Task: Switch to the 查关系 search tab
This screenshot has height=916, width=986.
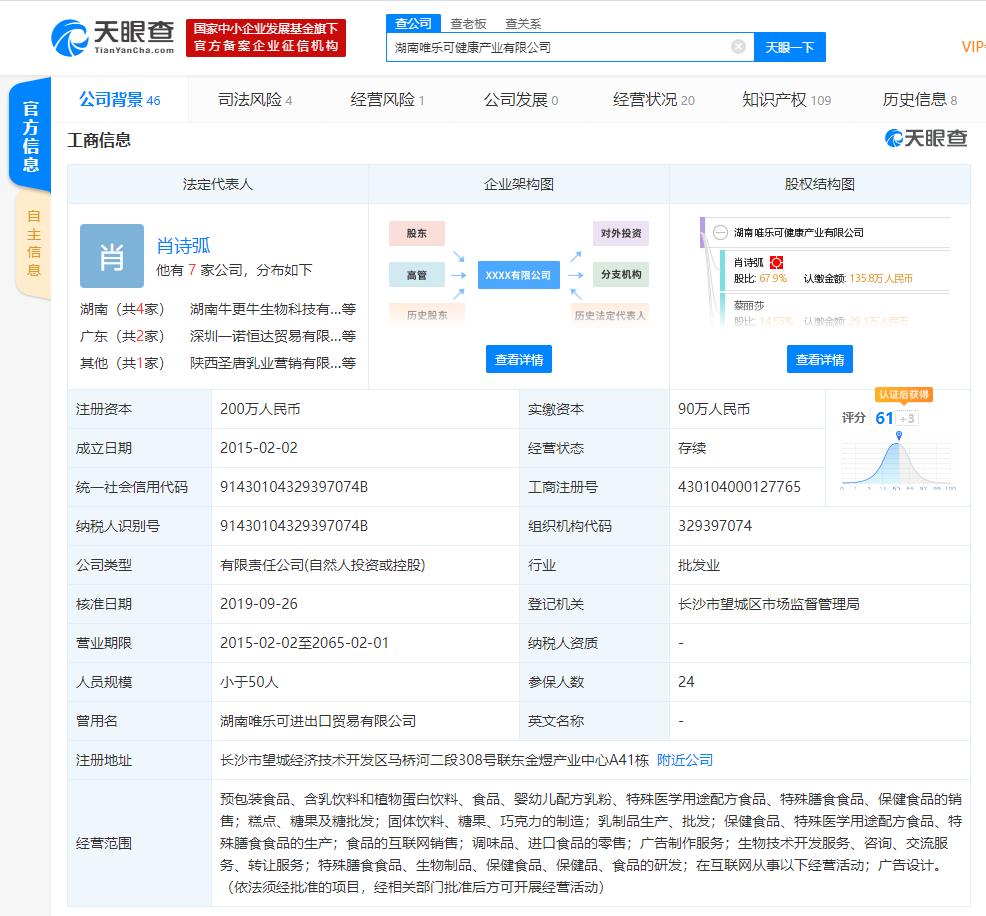Action: point(523,24)
